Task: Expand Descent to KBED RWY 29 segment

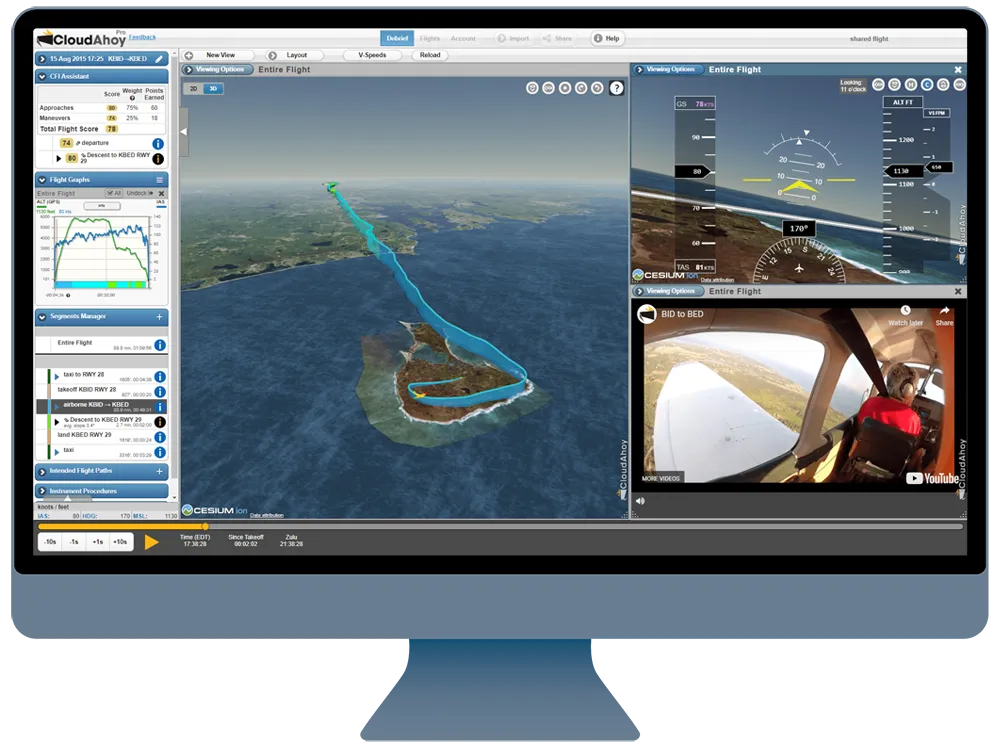Action: point(57,422)
